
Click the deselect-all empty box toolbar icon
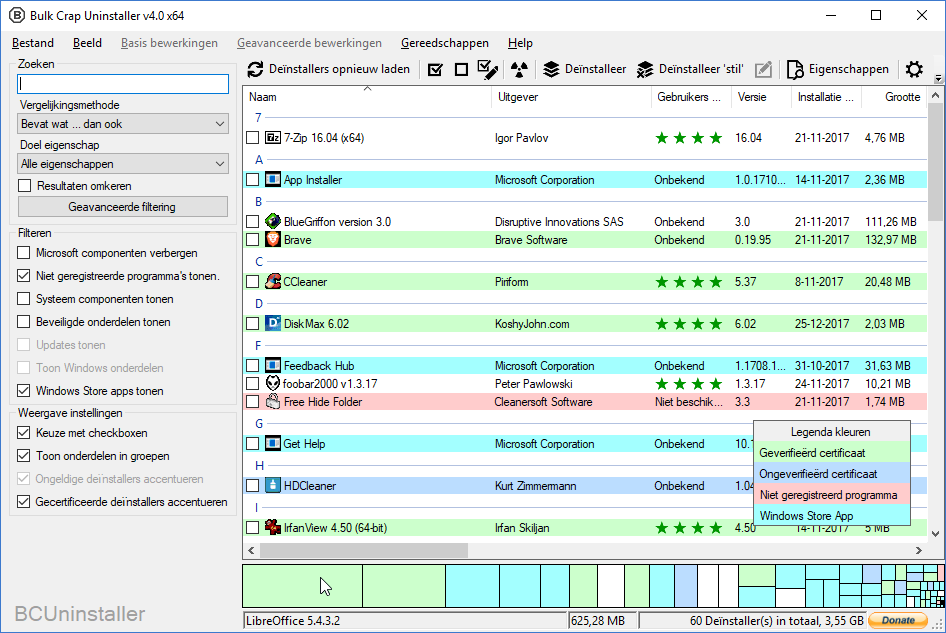[x=461, y=70]
